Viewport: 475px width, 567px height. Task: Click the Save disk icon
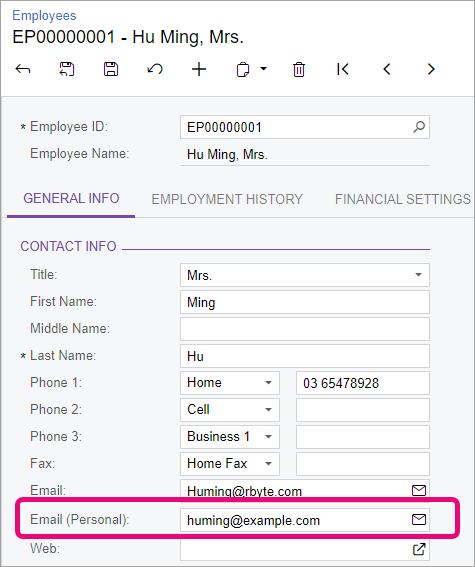coord(111,69)
